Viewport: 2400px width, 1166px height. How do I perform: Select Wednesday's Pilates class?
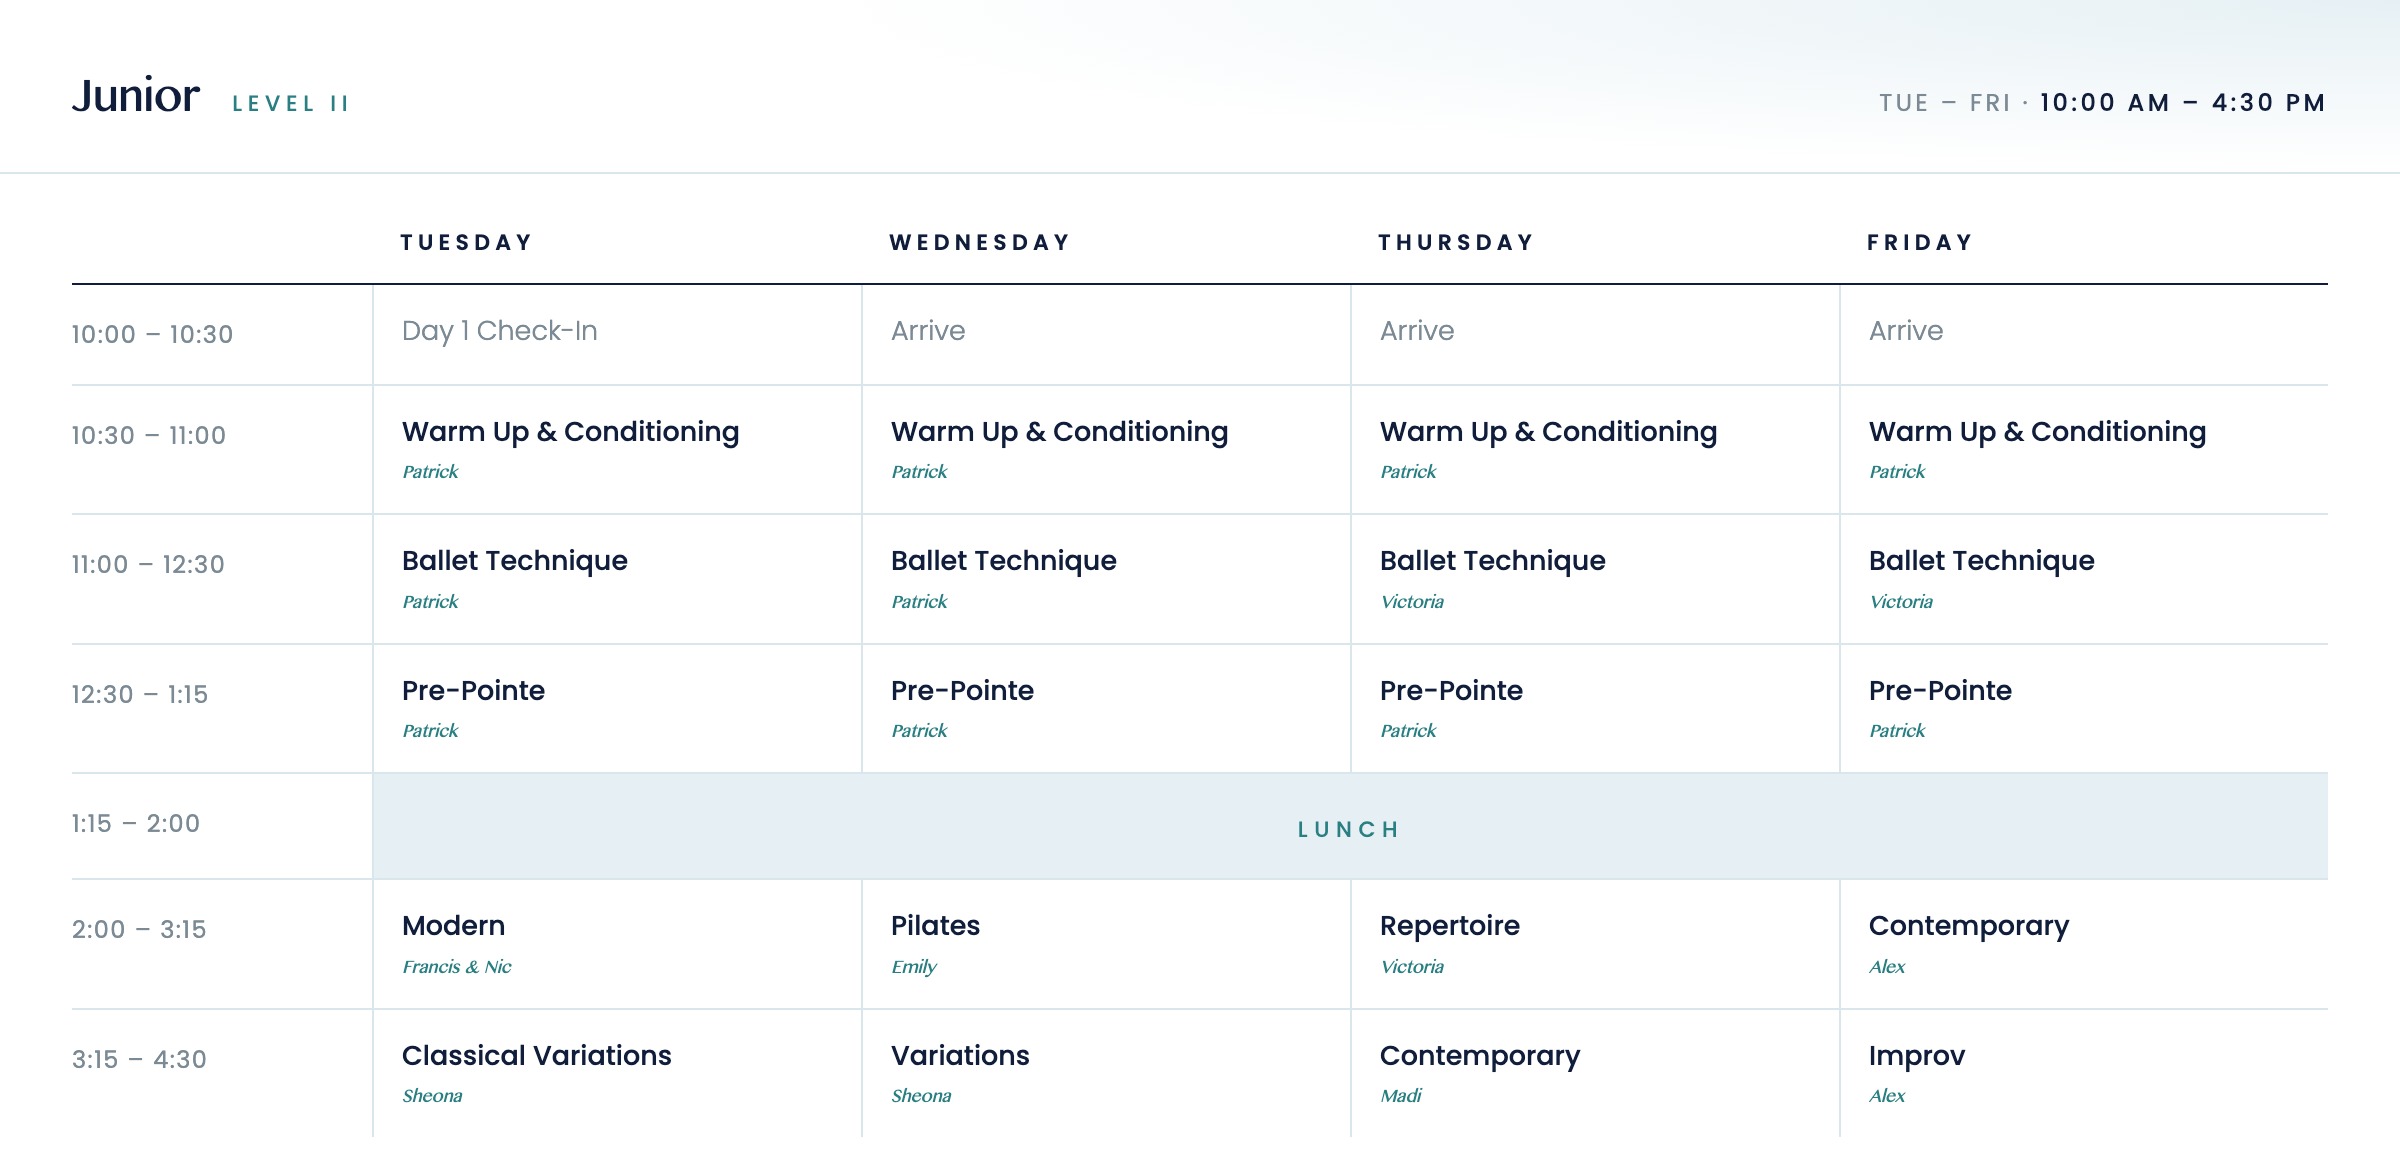pos(935,926)
